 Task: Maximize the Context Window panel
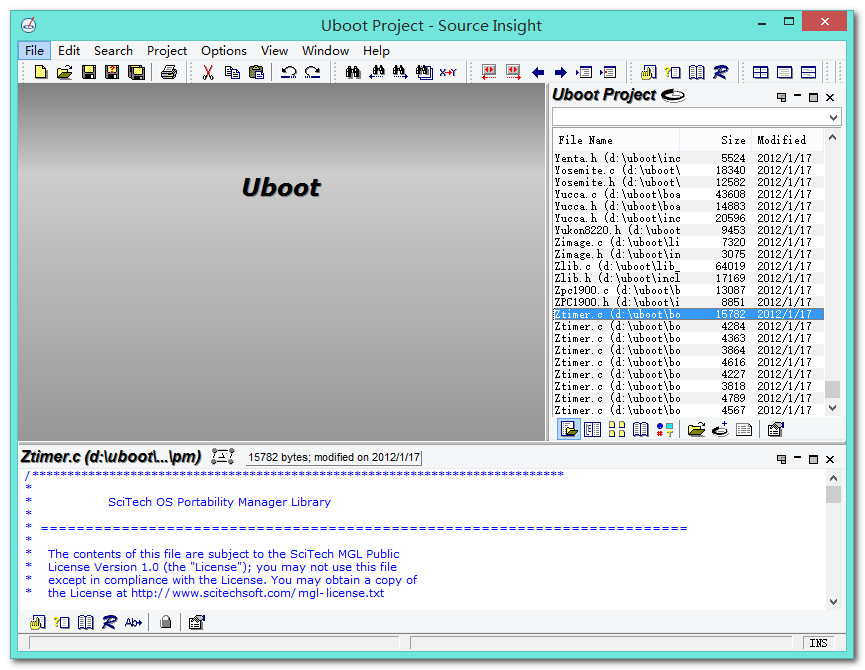[813, 459]
